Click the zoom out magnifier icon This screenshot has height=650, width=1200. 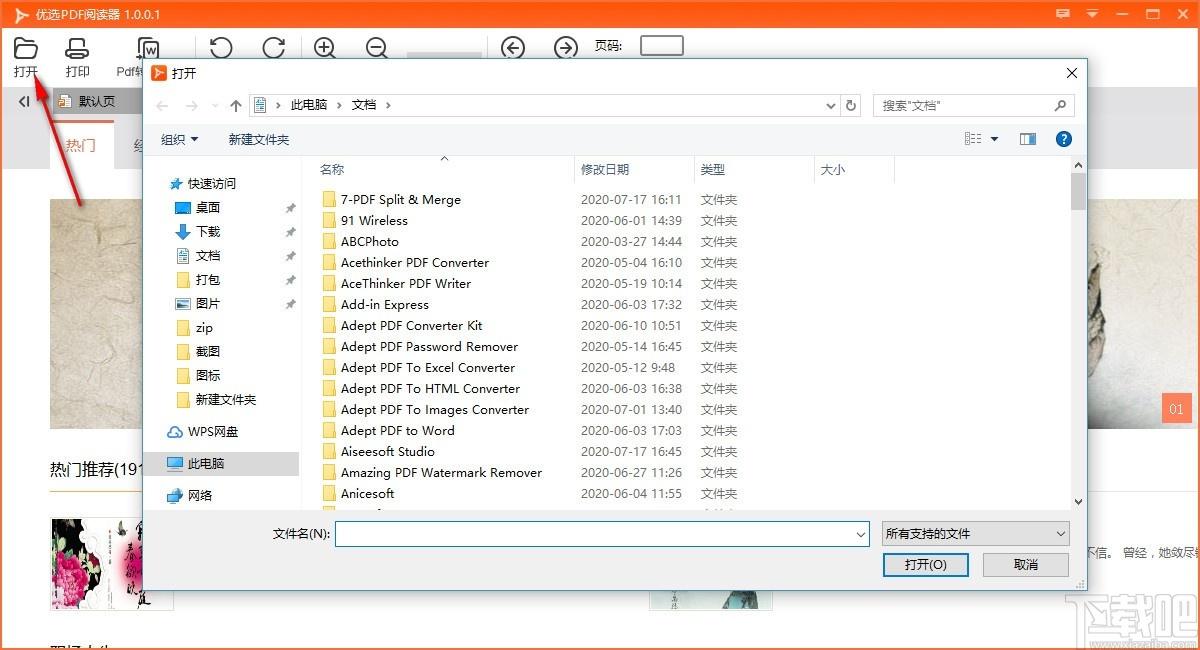[377, 48]
